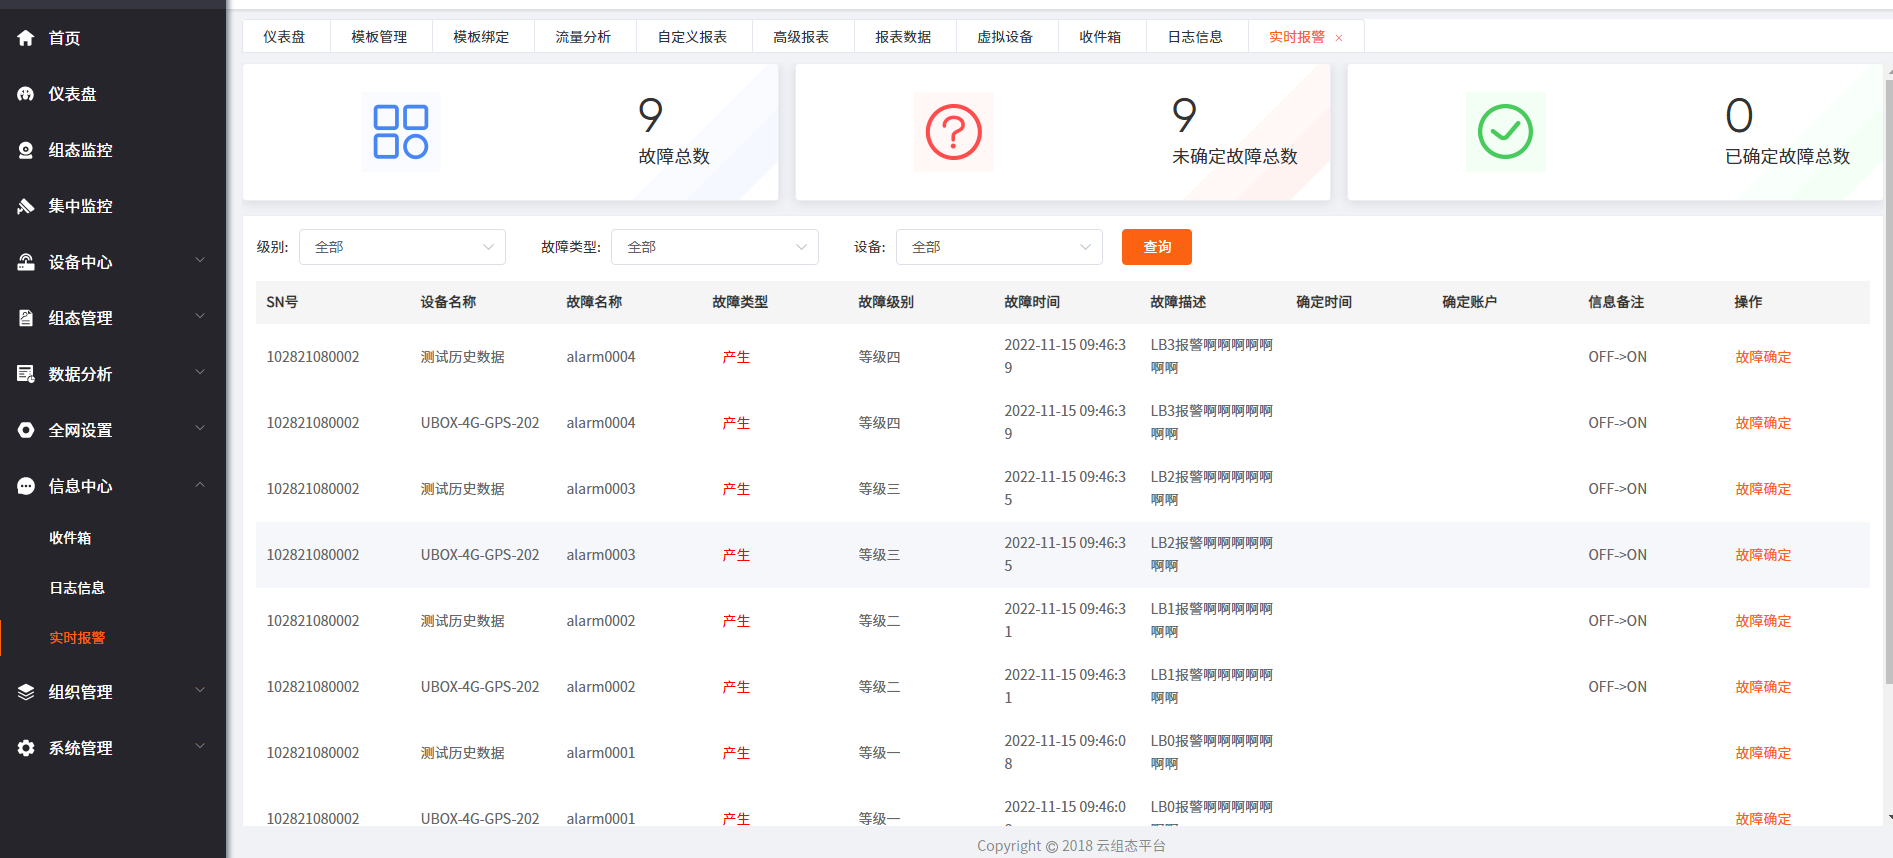Switch to the 仪表盘 tab
Viewport: 1893px width, 858px height.
(x=284, y=37)
